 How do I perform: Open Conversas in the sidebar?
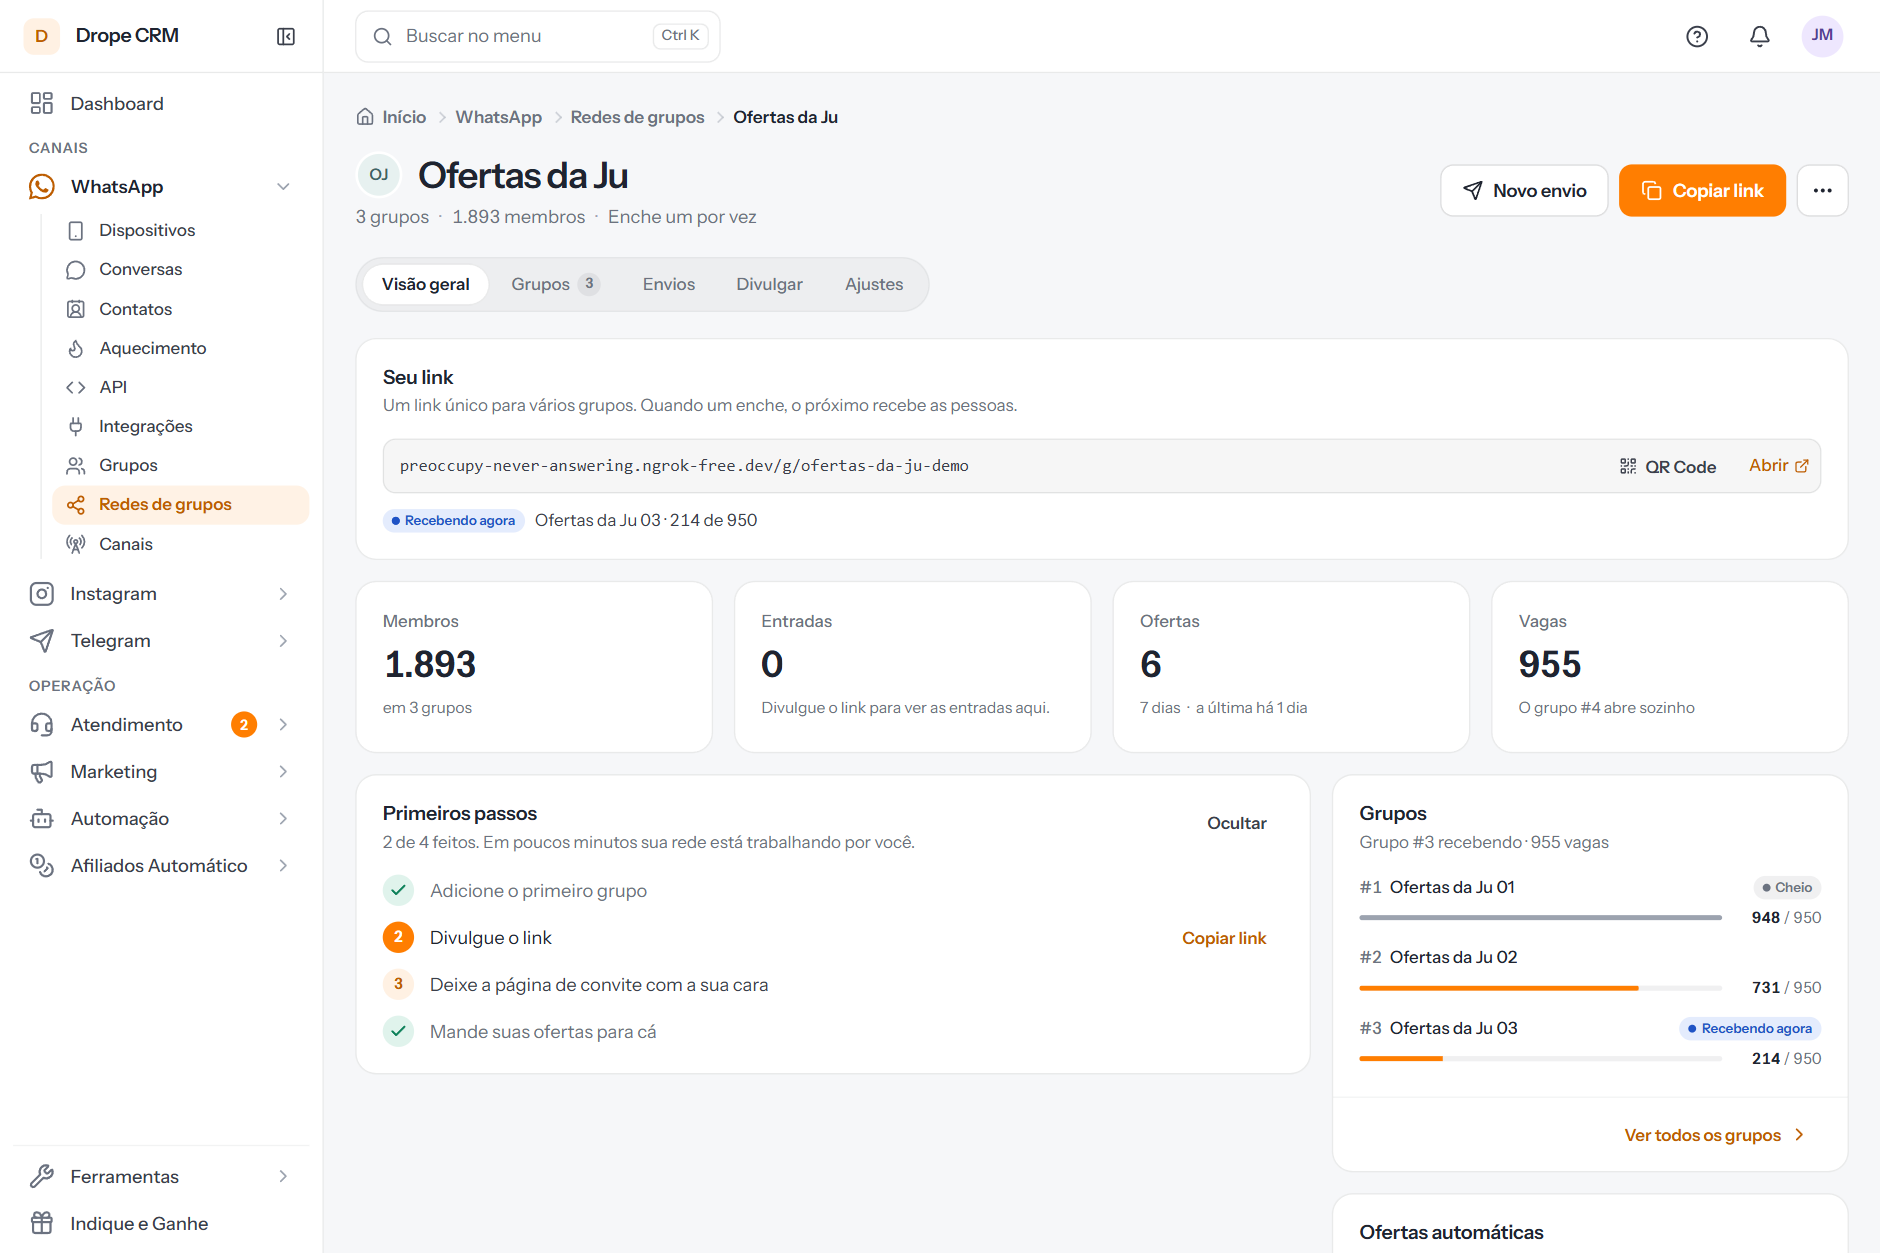click(180, 269)
